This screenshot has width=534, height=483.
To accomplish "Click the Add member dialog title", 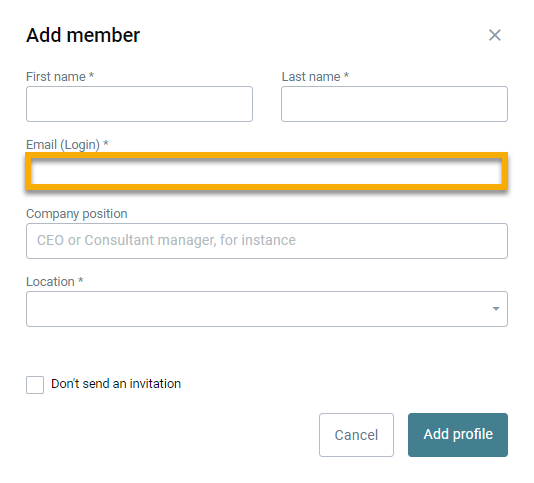I will coord(83,35).
